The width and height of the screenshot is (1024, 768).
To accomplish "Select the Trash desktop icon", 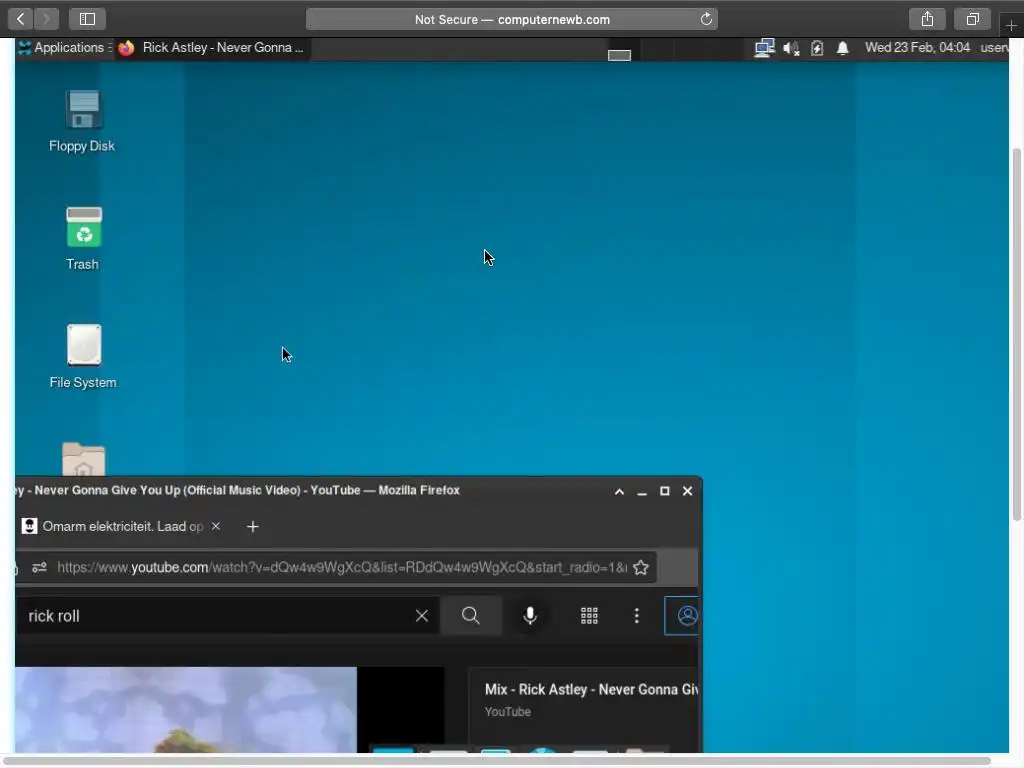I will pos(83,239).
